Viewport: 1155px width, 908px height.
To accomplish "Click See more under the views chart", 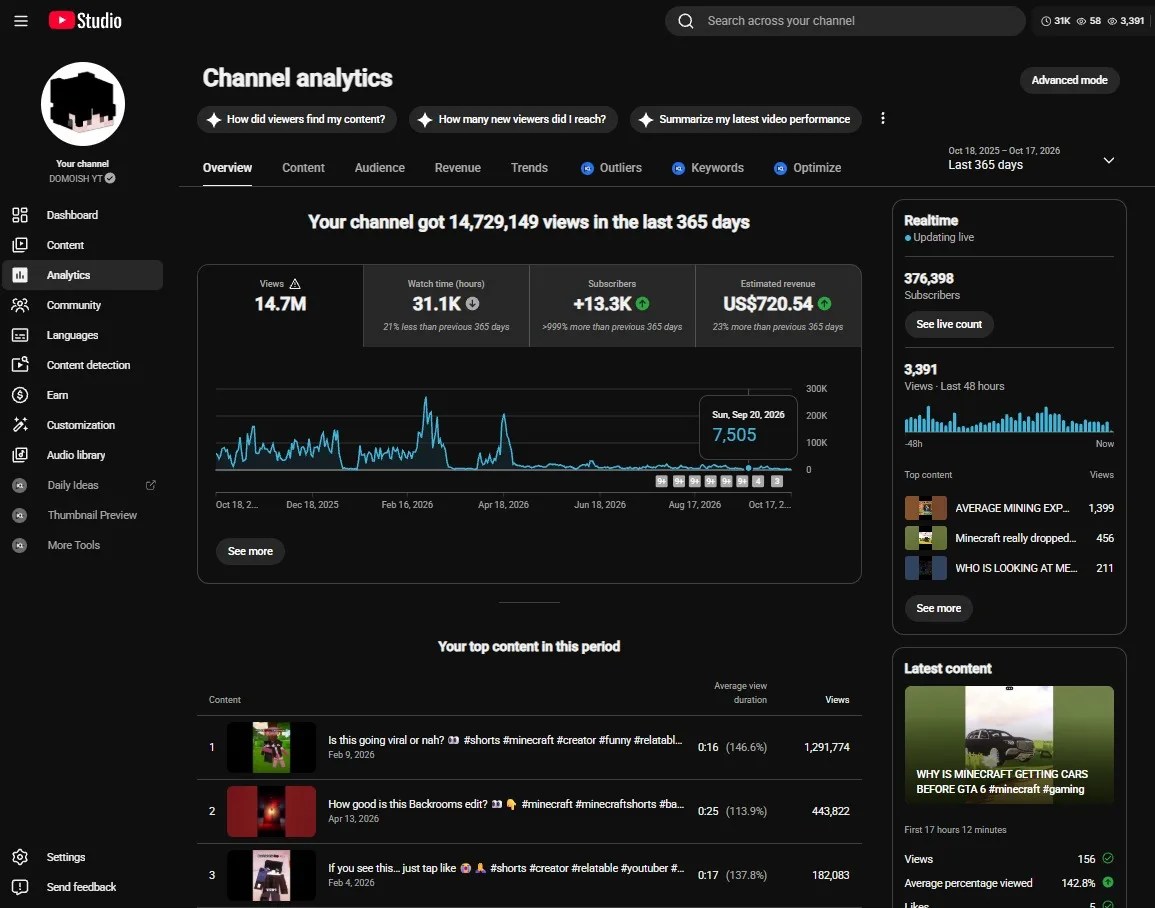I will point(250,552).
